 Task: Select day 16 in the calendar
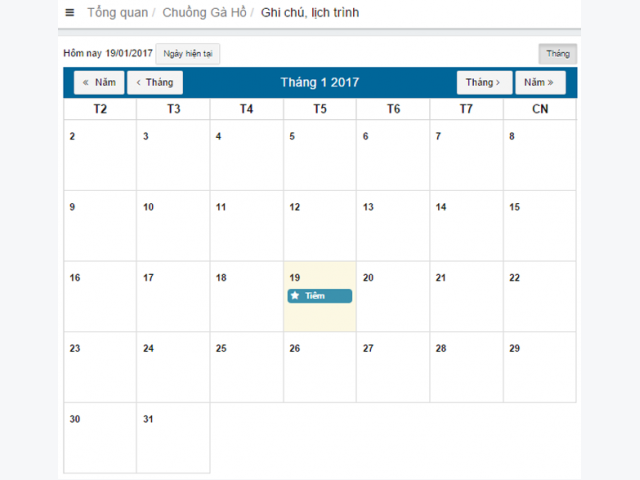tap(100, 296)
